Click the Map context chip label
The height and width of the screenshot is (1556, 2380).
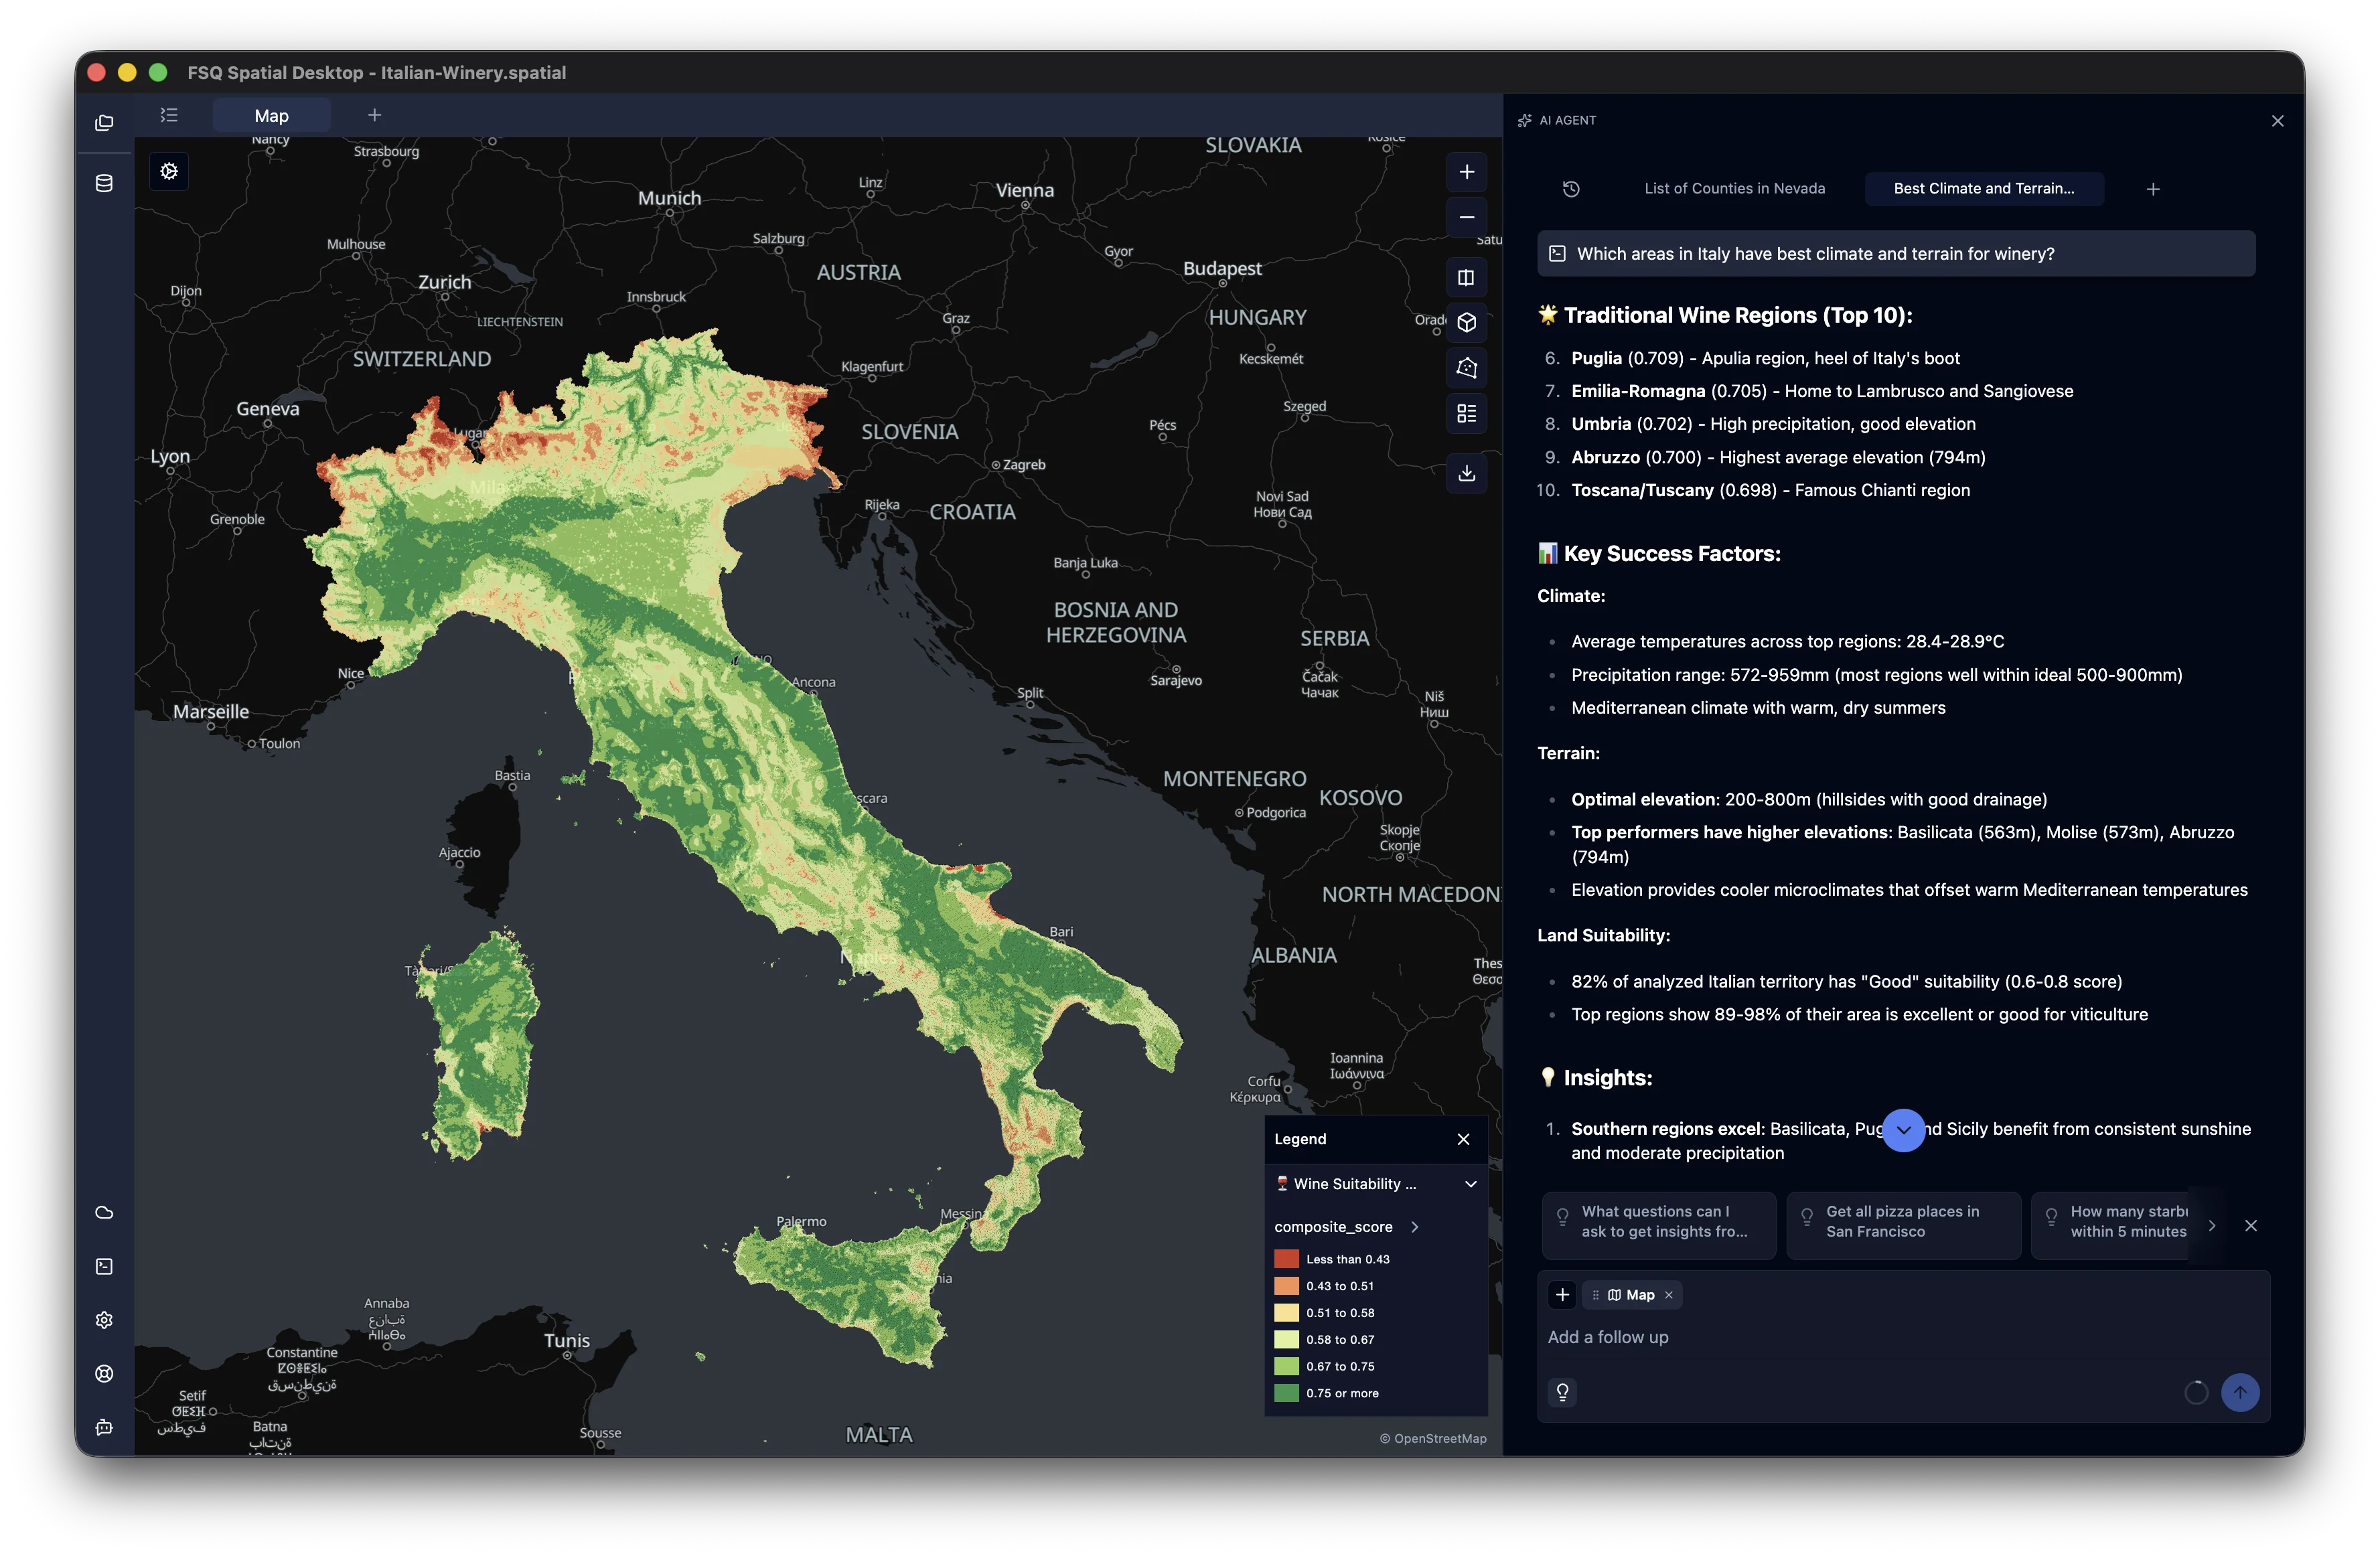(x=1639, y=1295)
